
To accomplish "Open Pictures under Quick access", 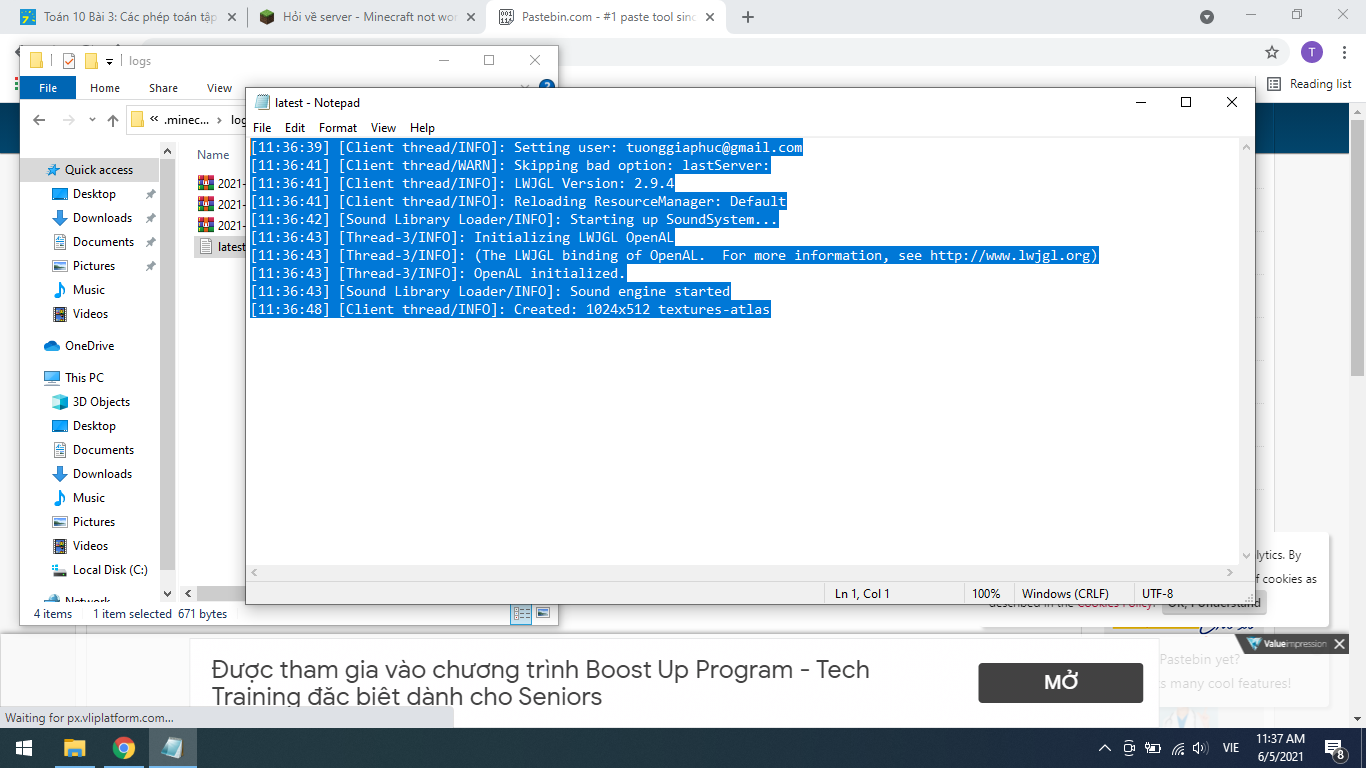I will click(93, 266).
